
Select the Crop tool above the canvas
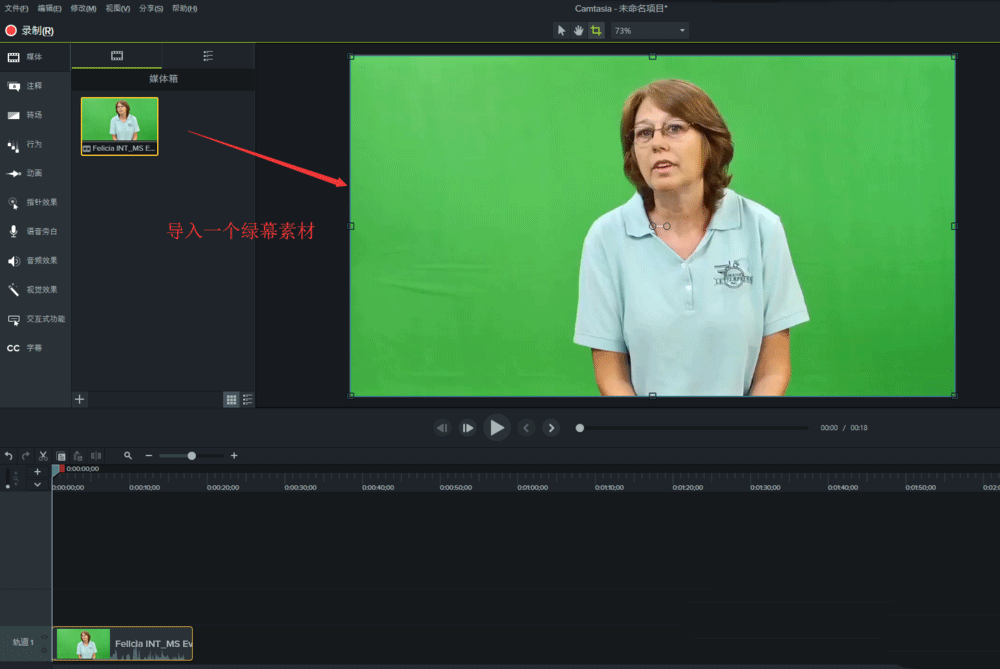click(596, 31)
